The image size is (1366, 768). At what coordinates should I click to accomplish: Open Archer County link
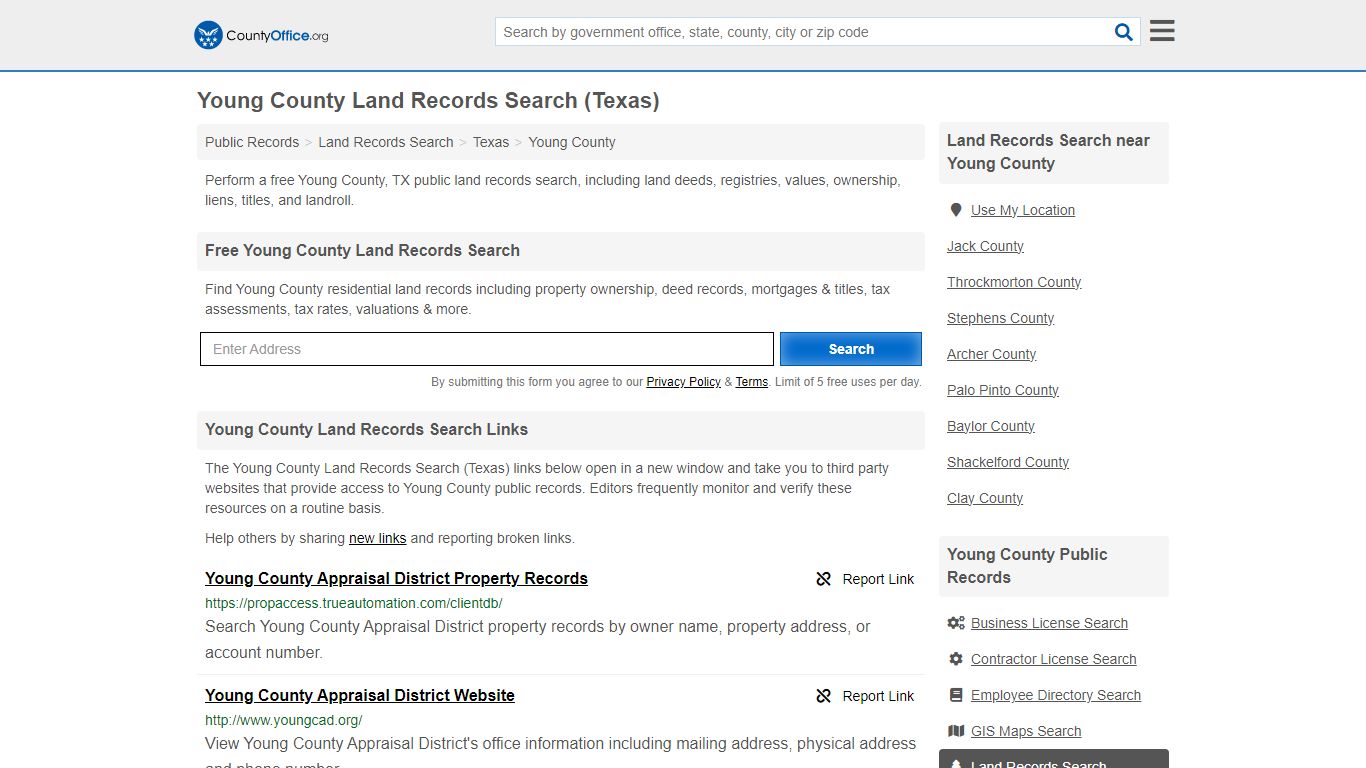point(991,354)
